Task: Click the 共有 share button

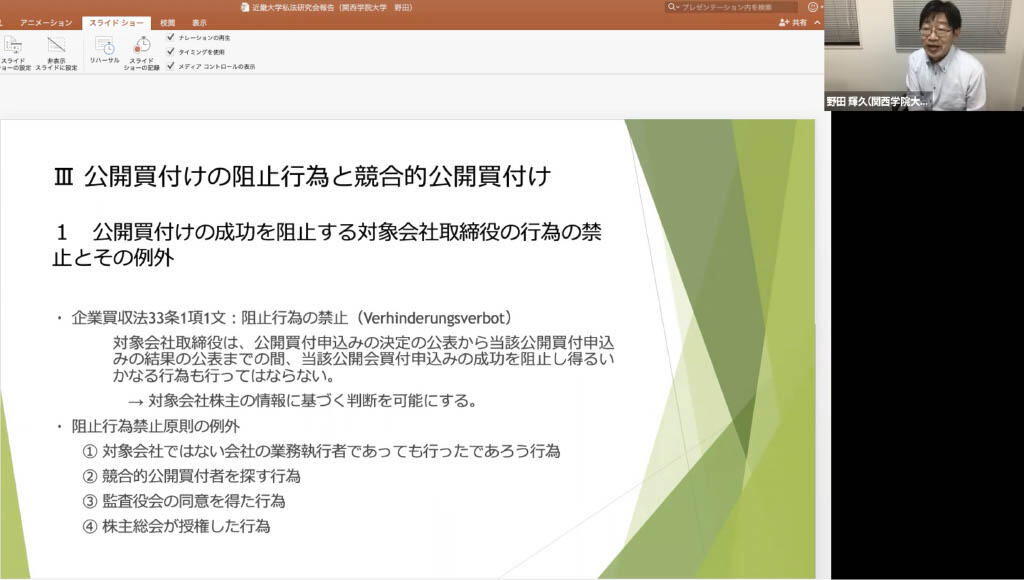Action: tap(792, 23)
